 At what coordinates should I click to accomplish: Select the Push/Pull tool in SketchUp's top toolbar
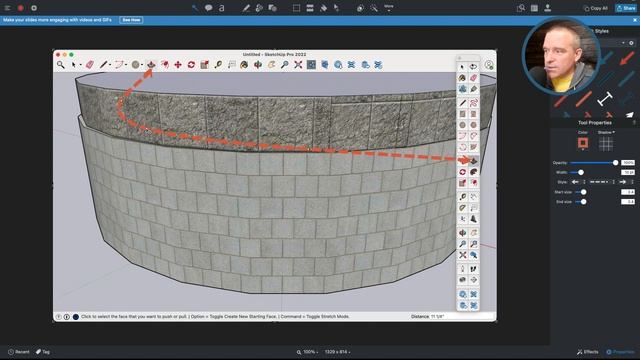(x=151, y=64)
